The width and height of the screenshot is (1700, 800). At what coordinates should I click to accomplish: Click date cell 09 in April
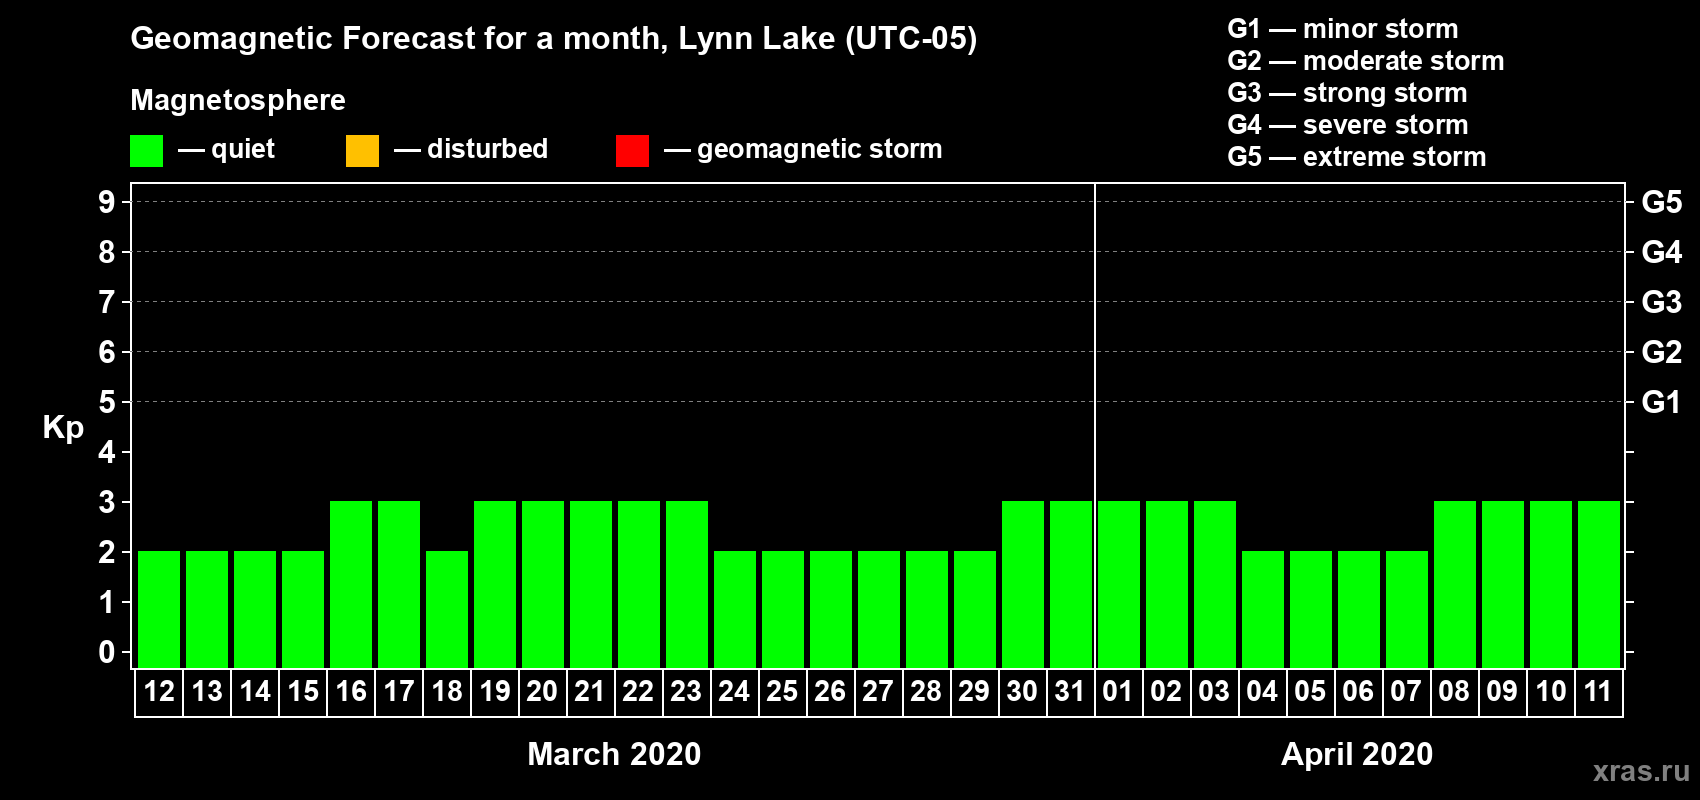click(x=1503, y=692)
